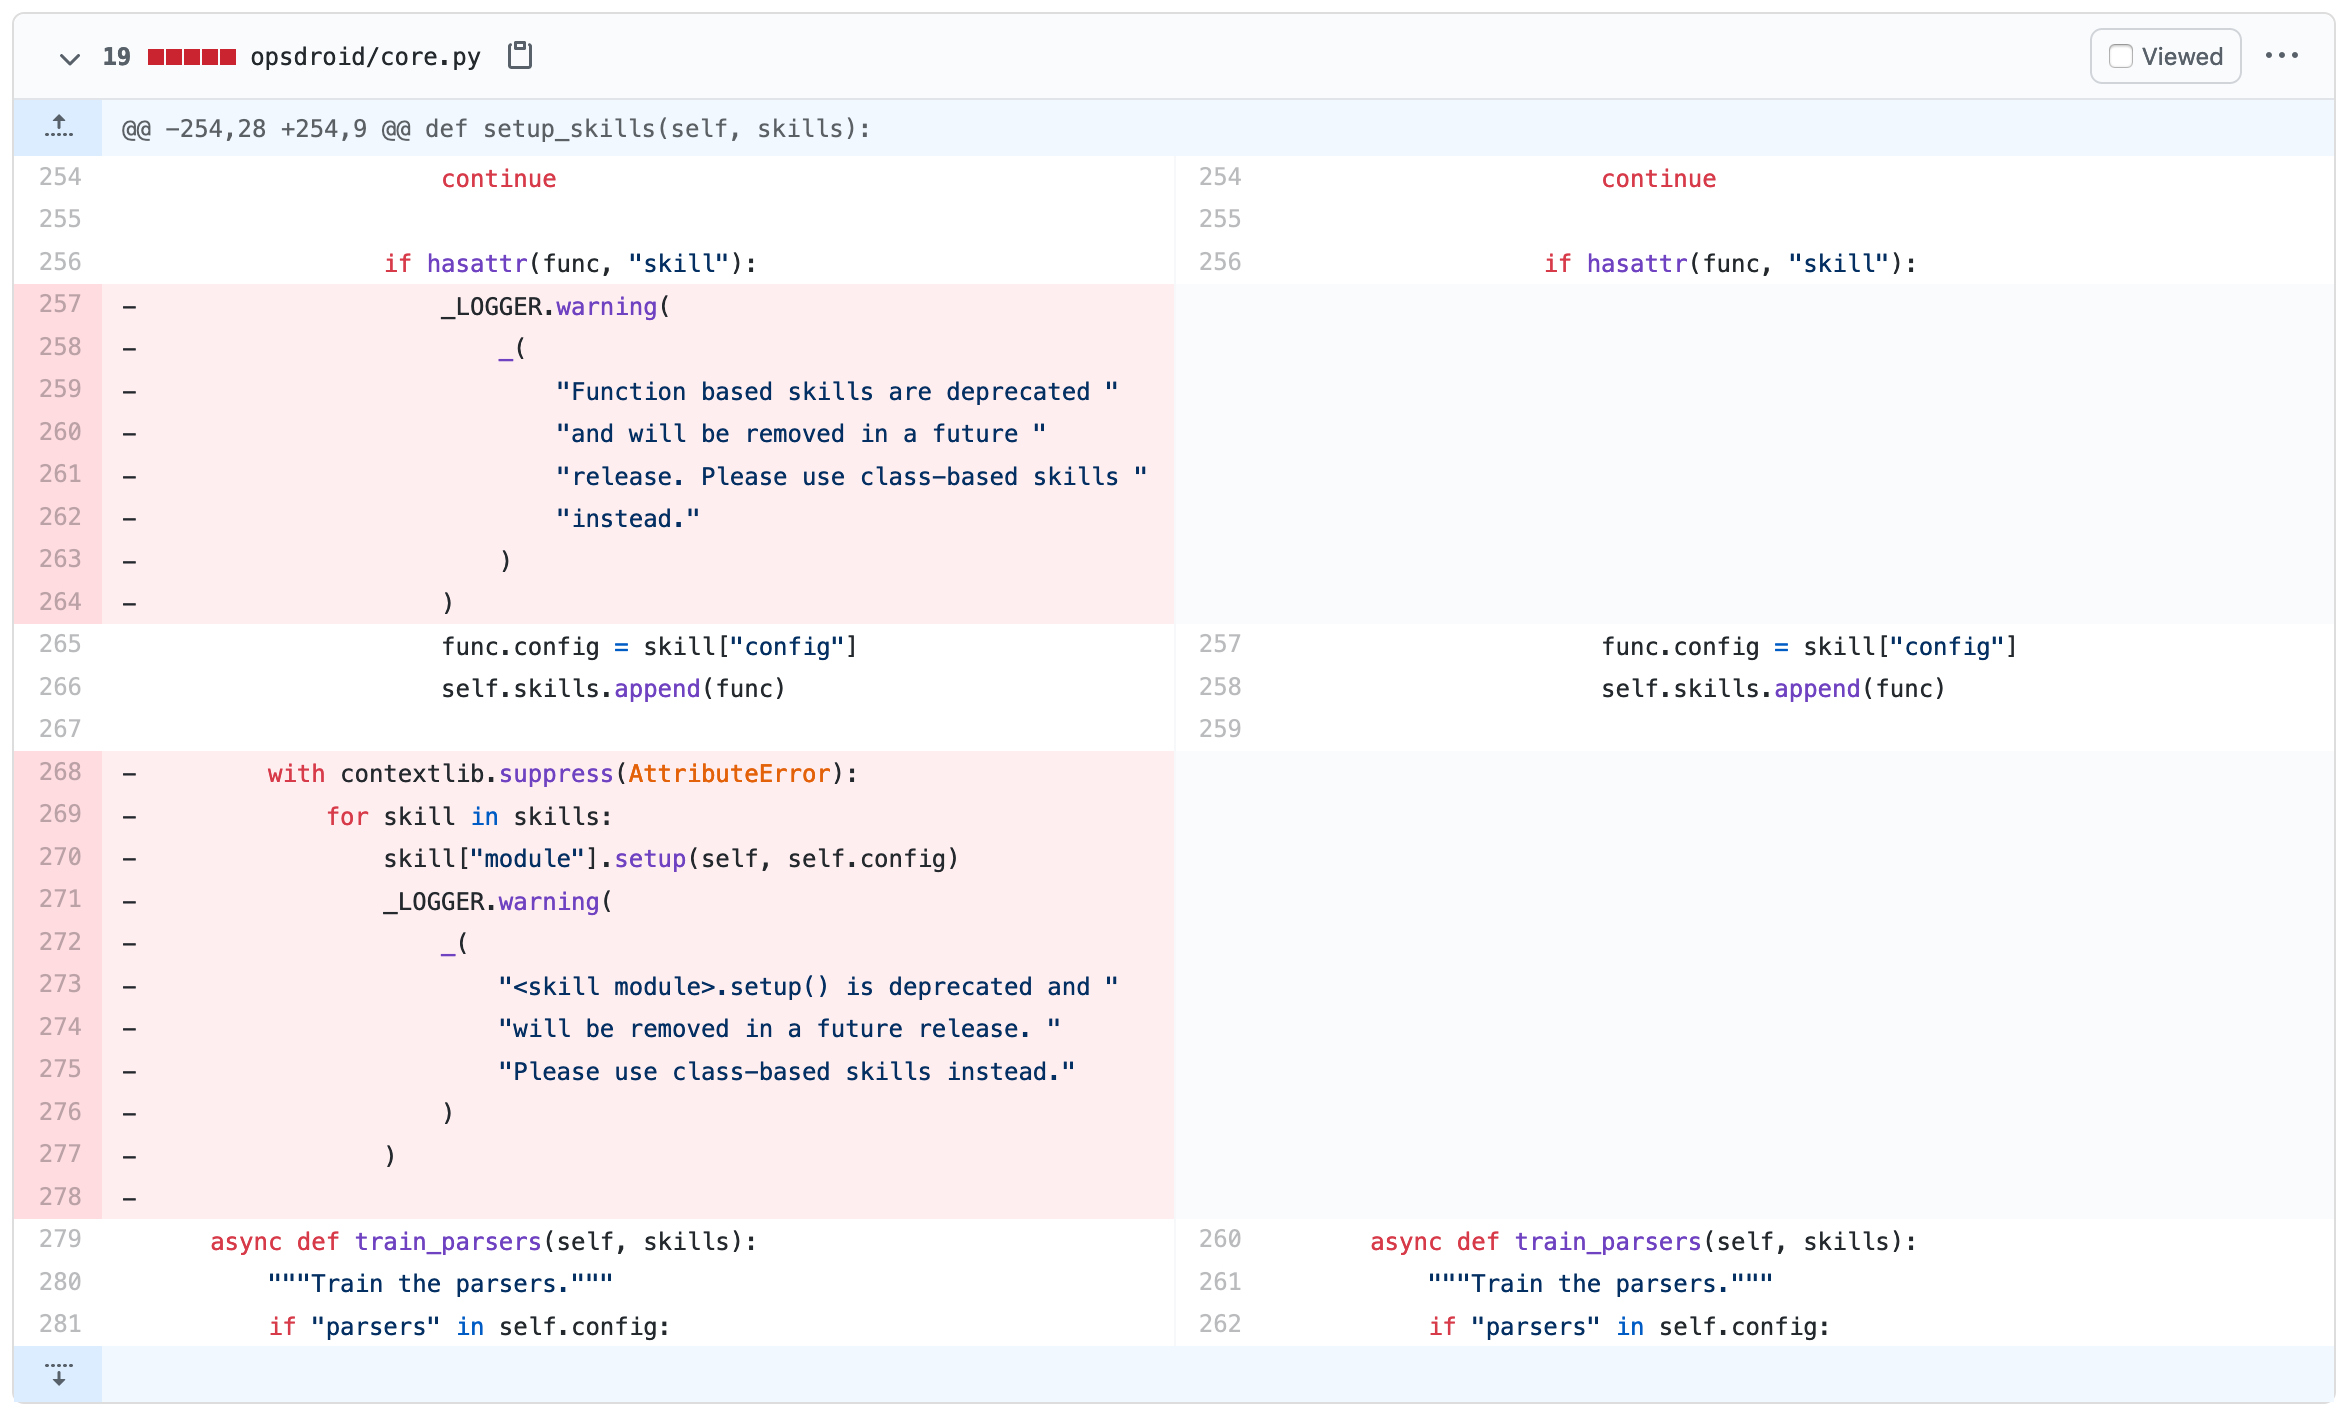Open the three-dot file options menu
The width and height of the screenshot is (2350, 1416).
pyautogui.click(x=2281, y=56)
